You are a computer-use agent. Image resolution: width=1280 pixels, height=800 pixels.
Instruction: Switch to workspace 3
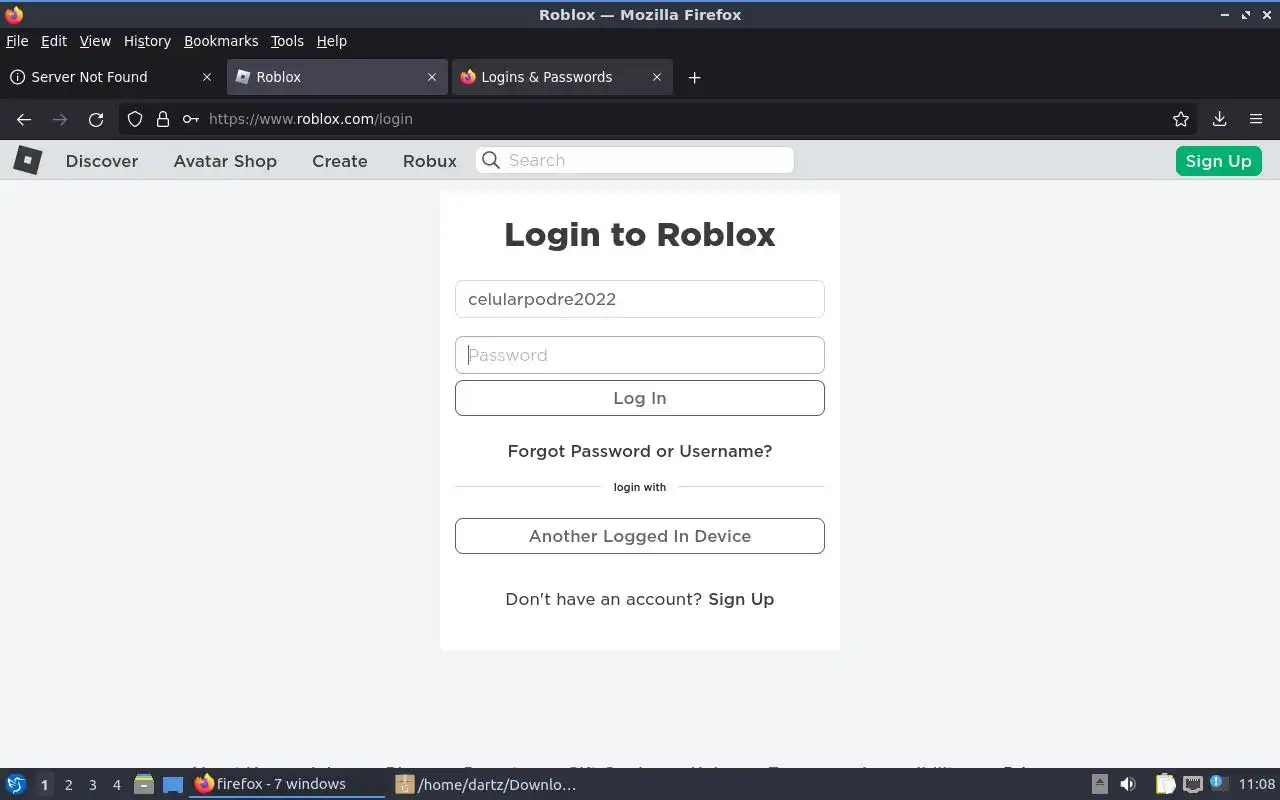point(92,785)
